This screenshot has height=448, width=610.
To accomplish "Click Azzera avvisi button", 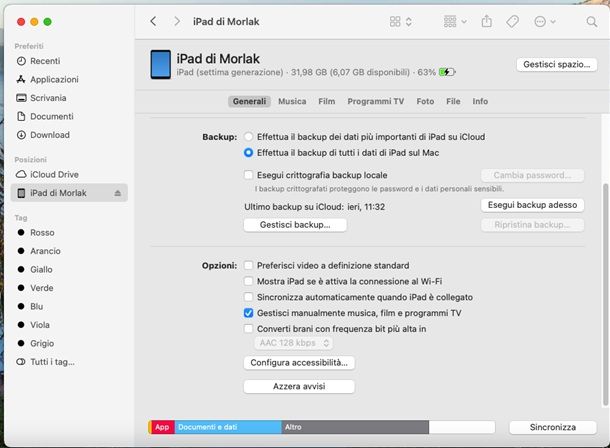I will click(x=299, y=387).
